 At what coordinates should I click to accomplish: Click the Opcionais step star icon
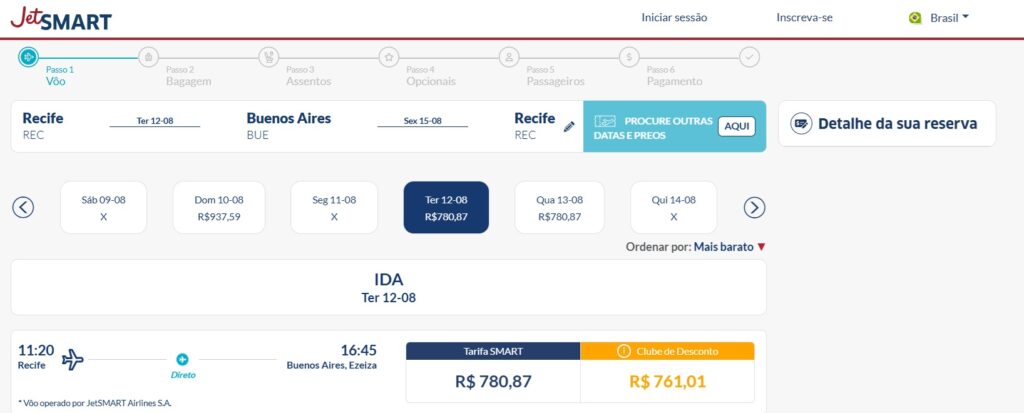[389, 56]
